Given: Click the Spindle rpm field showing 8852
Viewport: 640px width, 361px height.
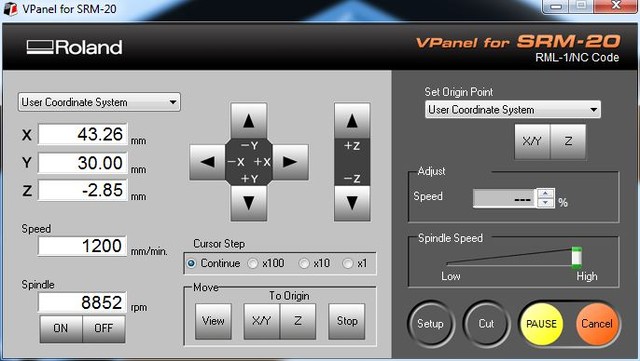Looking at the screenshot, I should [x=82, y=302].
